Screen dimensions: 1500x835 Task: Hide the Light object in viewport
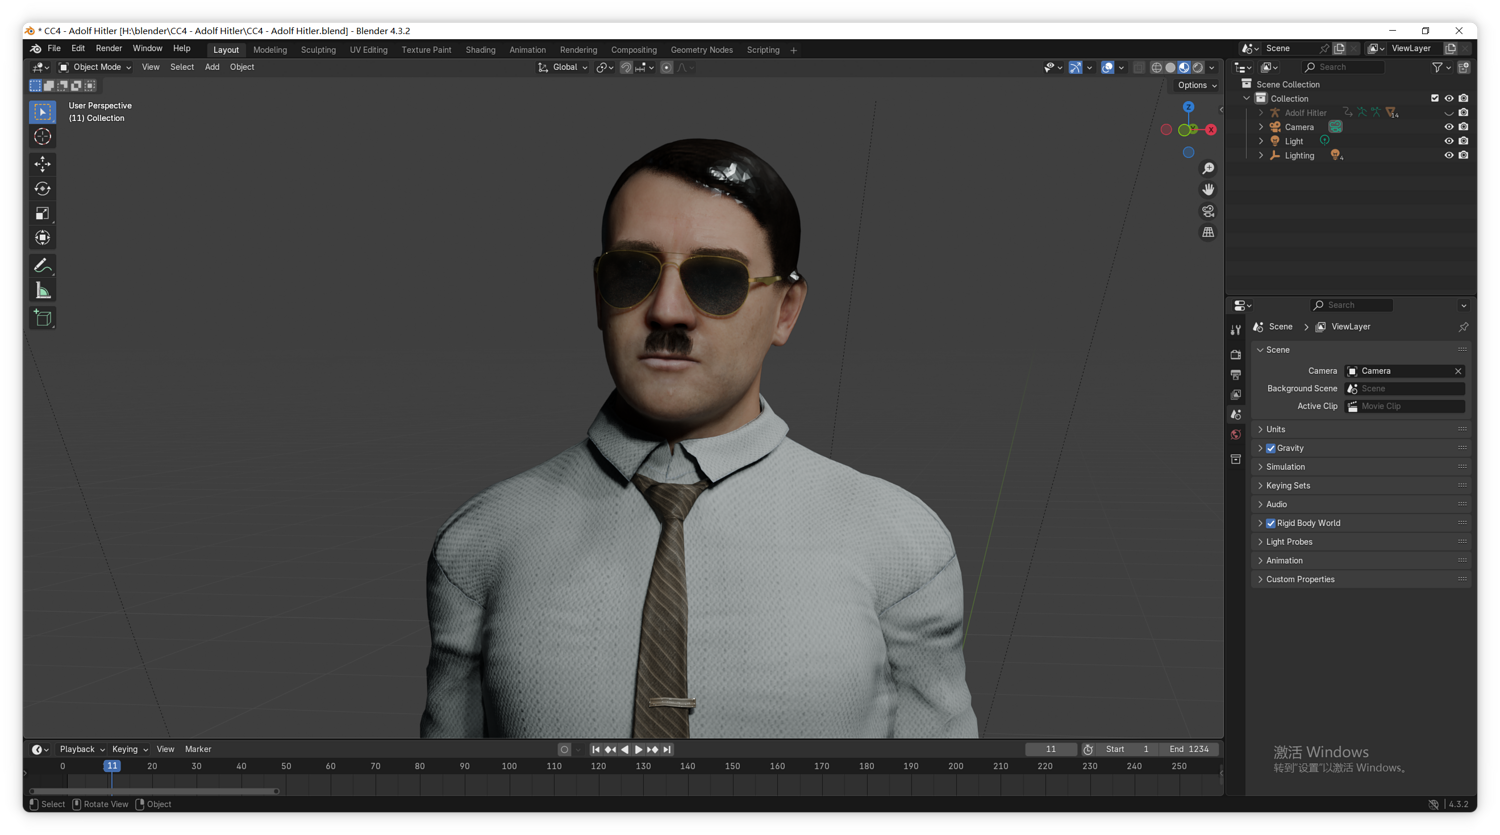[x=1448, y=141]
